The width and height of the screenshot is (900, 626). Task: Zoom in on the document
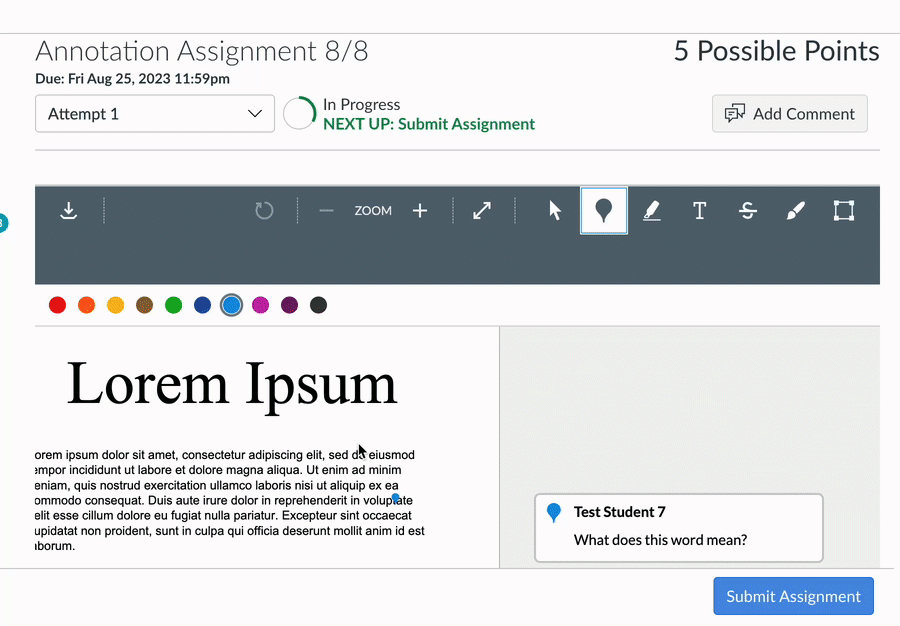tap(420, 210)
